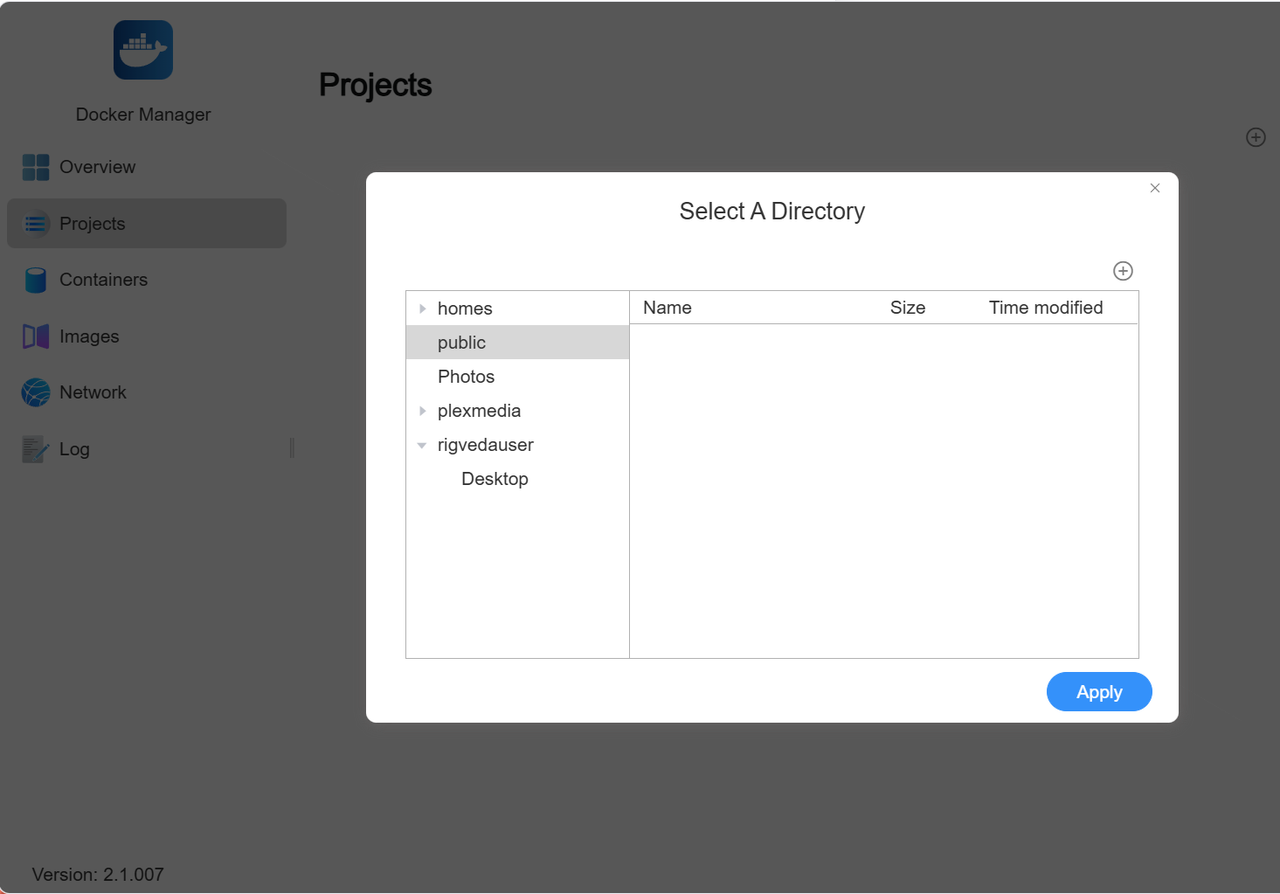1280x894 pixels.
Task: Click the Docker Manager whale logo
Action: (143, 49)
